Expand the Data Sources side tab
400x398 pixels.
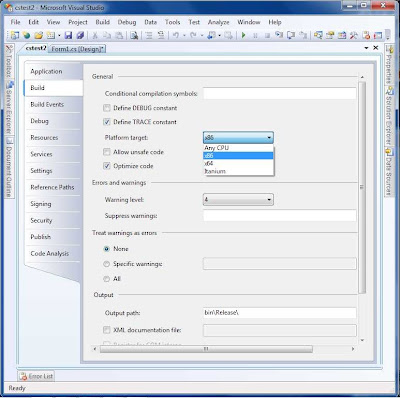(389, 172)
